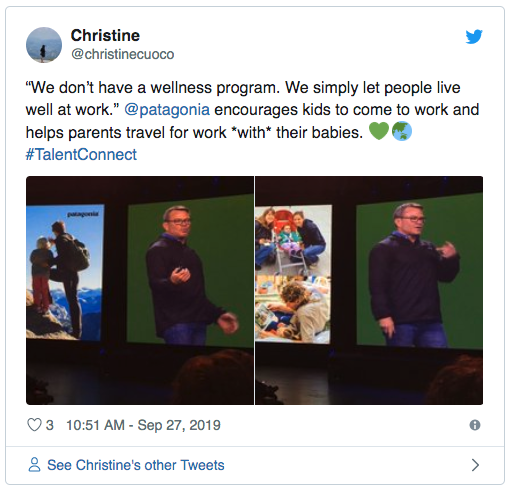Open right photo with stroller slide
Viewport: 512px width, 489px height.
[369, 290]
